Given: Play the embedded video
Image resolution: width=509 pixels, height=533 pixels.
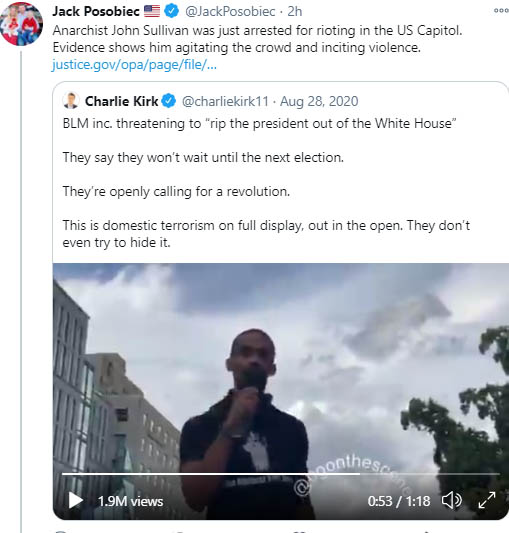Looking at the screenshot, I should (75, 500).
